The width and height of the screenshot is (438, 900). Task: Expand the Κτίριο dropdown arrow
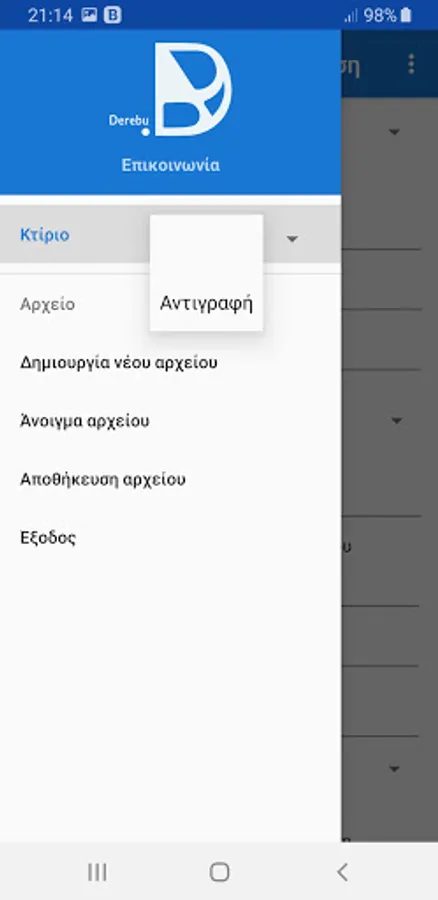[292, 239]
